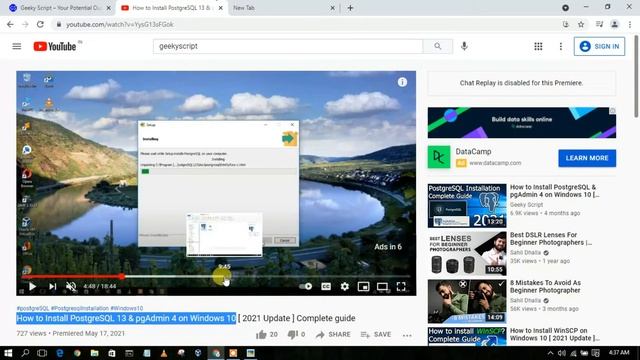This screenshot has height=360, width=640.
Task: Open How to Install WinSCP video title
Action: point(554,334)
